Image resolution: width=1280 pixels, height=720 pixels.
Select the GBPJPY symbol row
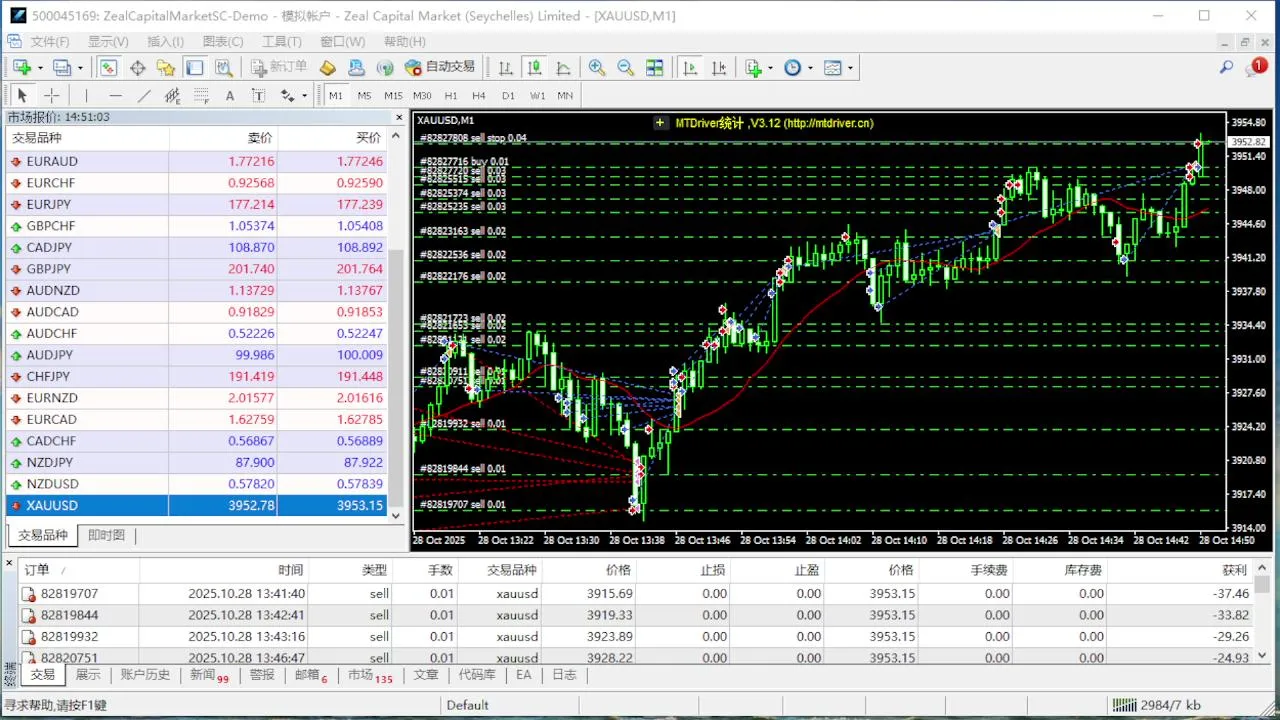(x=196, y=269)
